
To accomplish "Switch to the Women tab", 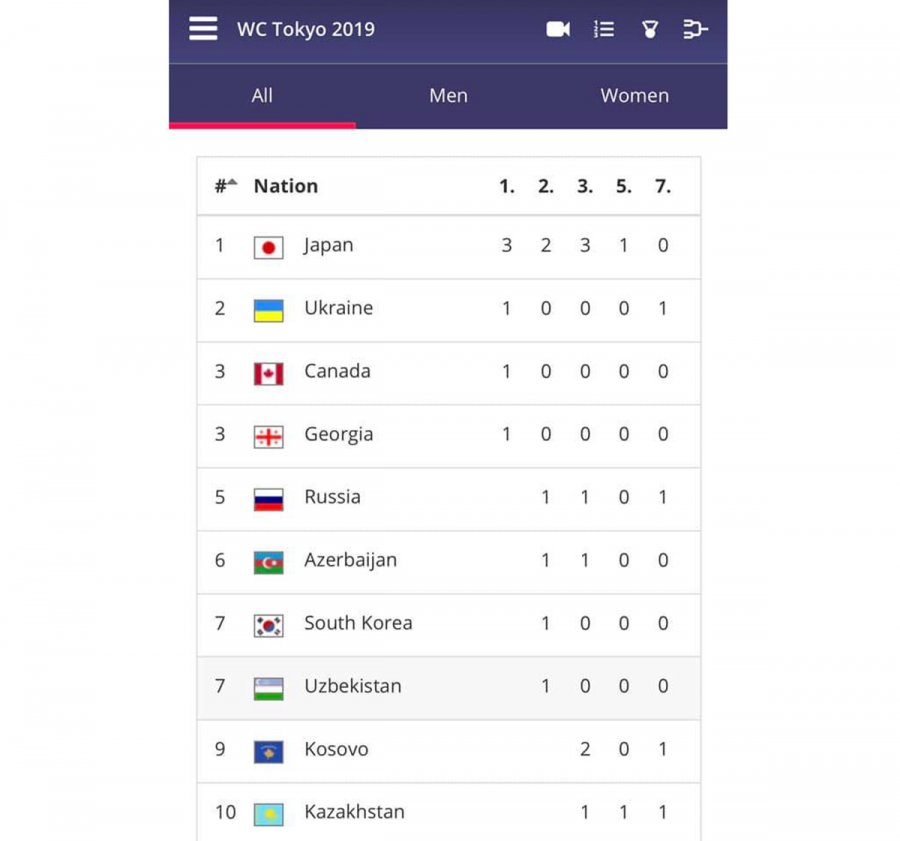I will click(634, 95).
